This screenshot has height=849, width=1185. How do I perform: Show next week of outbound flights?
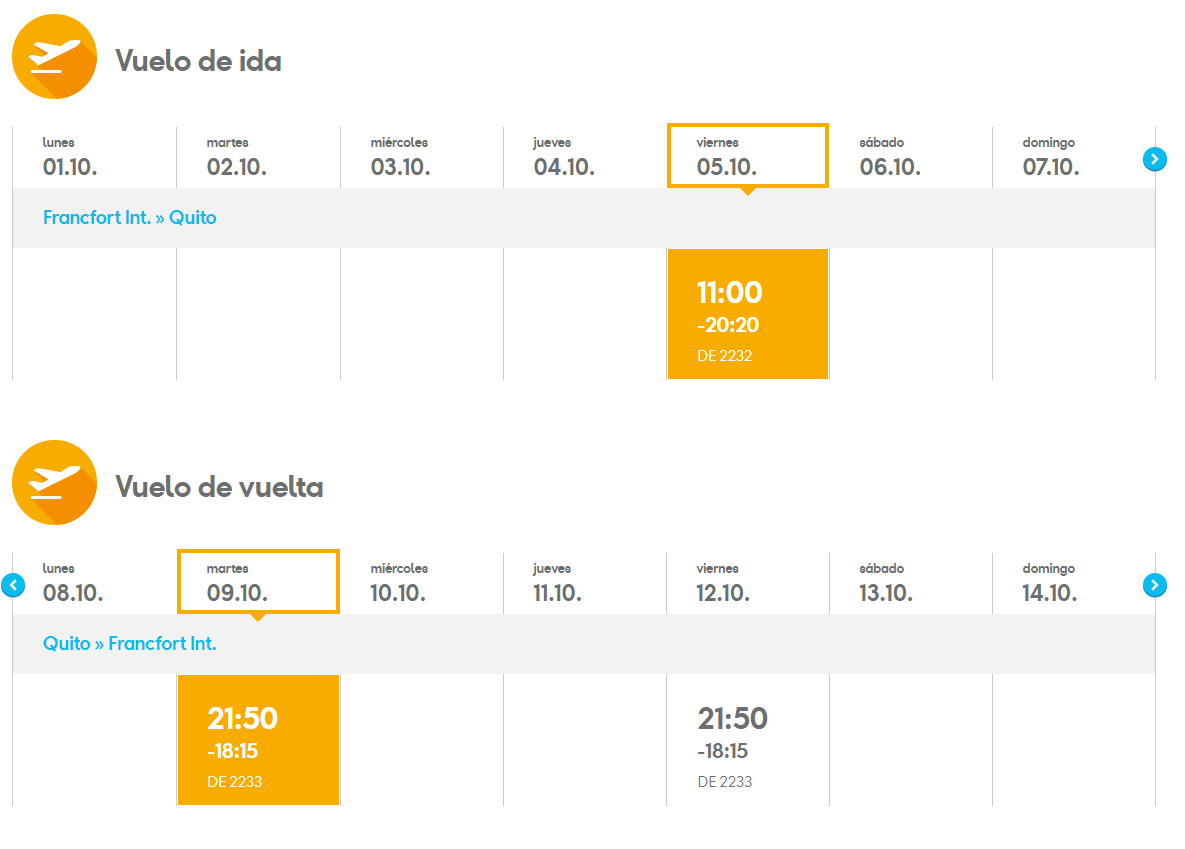1154,158
